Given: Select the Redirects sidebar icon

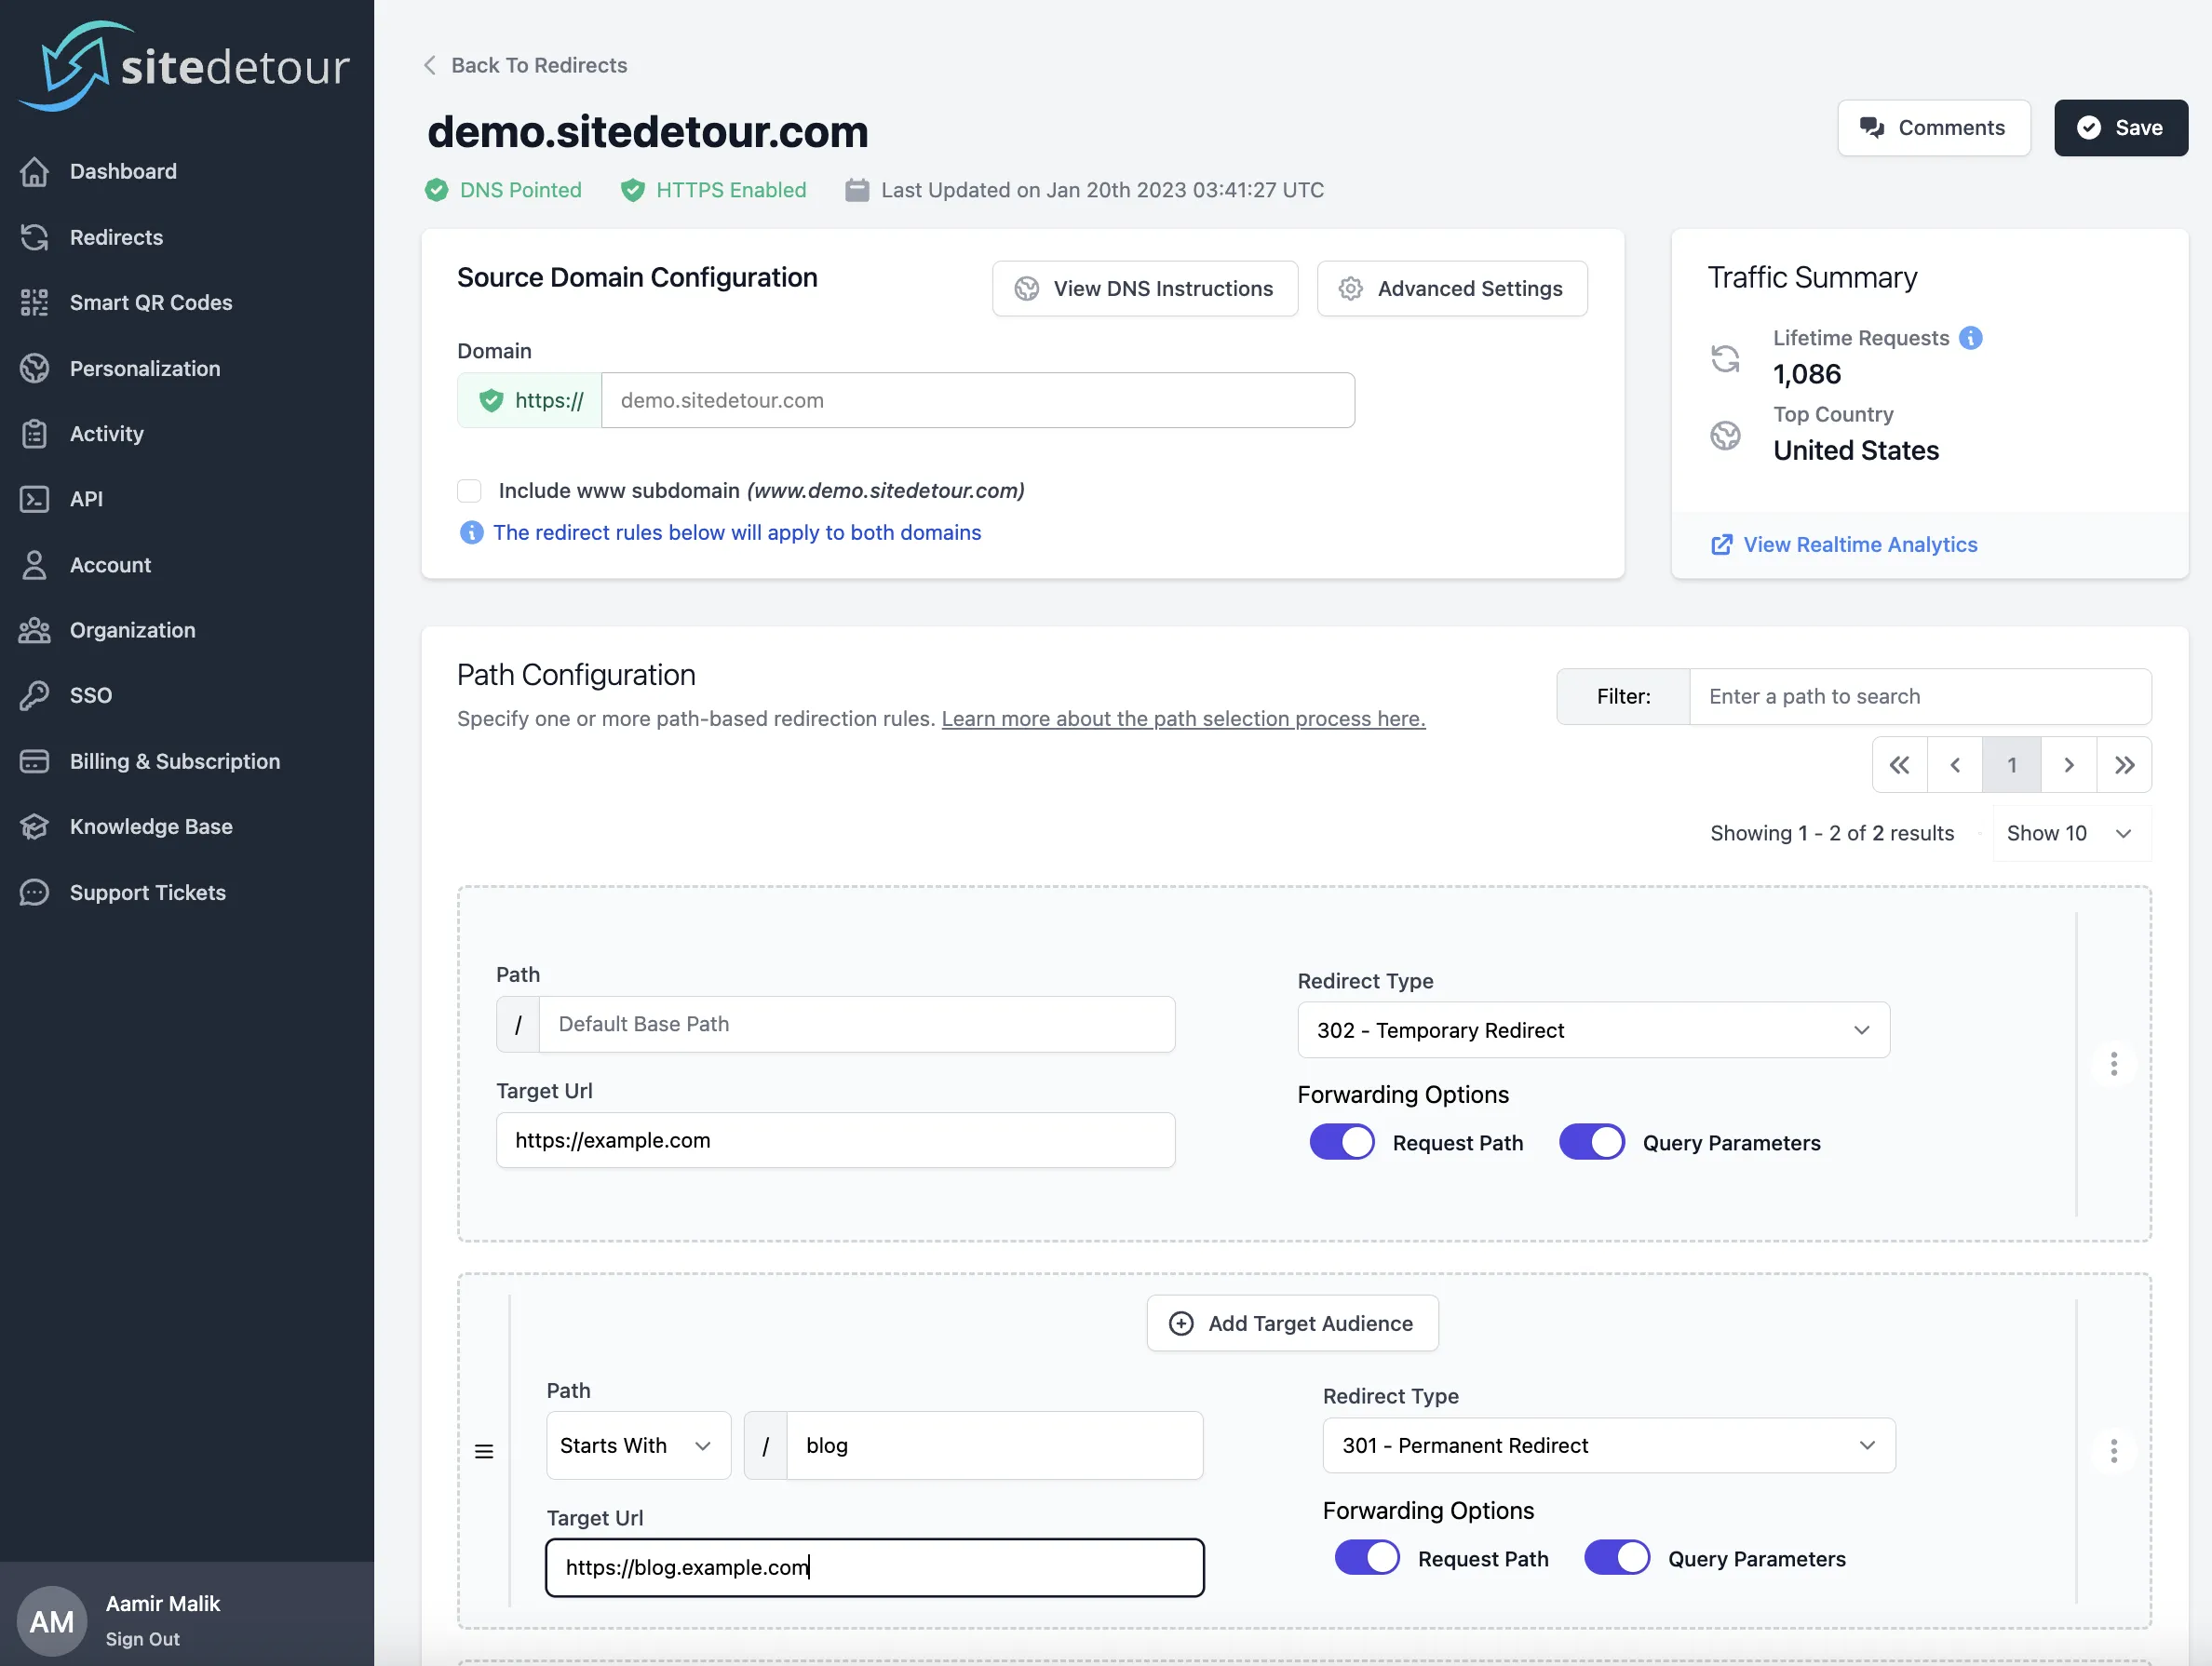Looking at the screenshot, I should coord(35,237).
